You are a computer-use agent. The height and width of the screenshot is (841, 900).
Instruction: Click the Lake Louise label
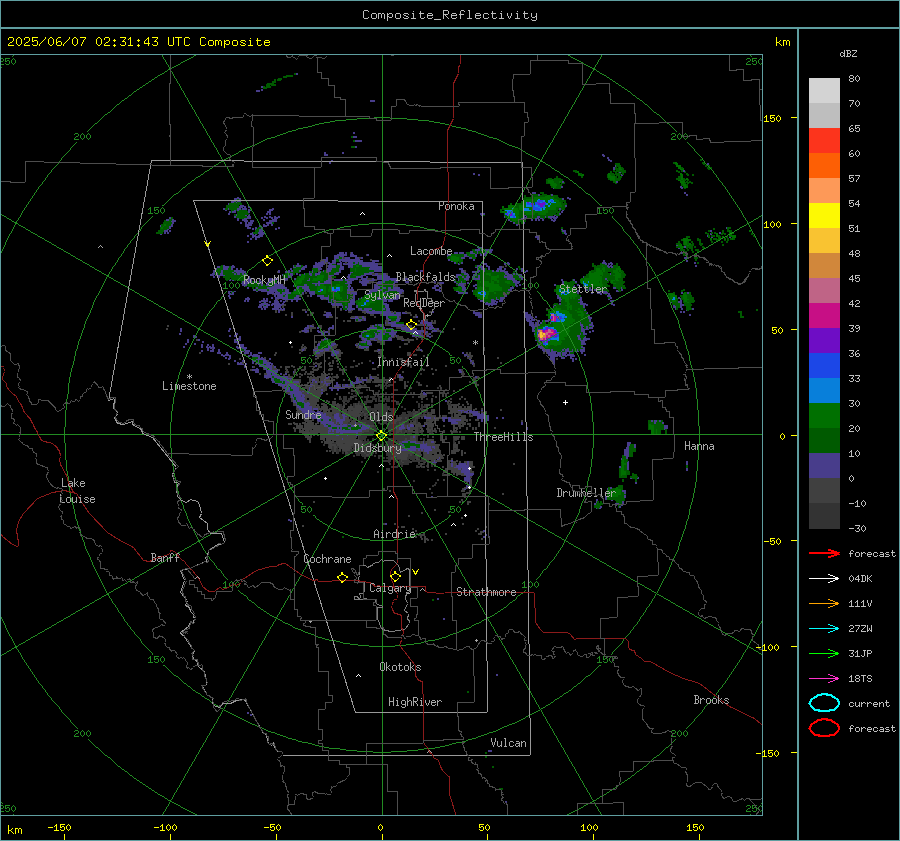click(77, 491)
